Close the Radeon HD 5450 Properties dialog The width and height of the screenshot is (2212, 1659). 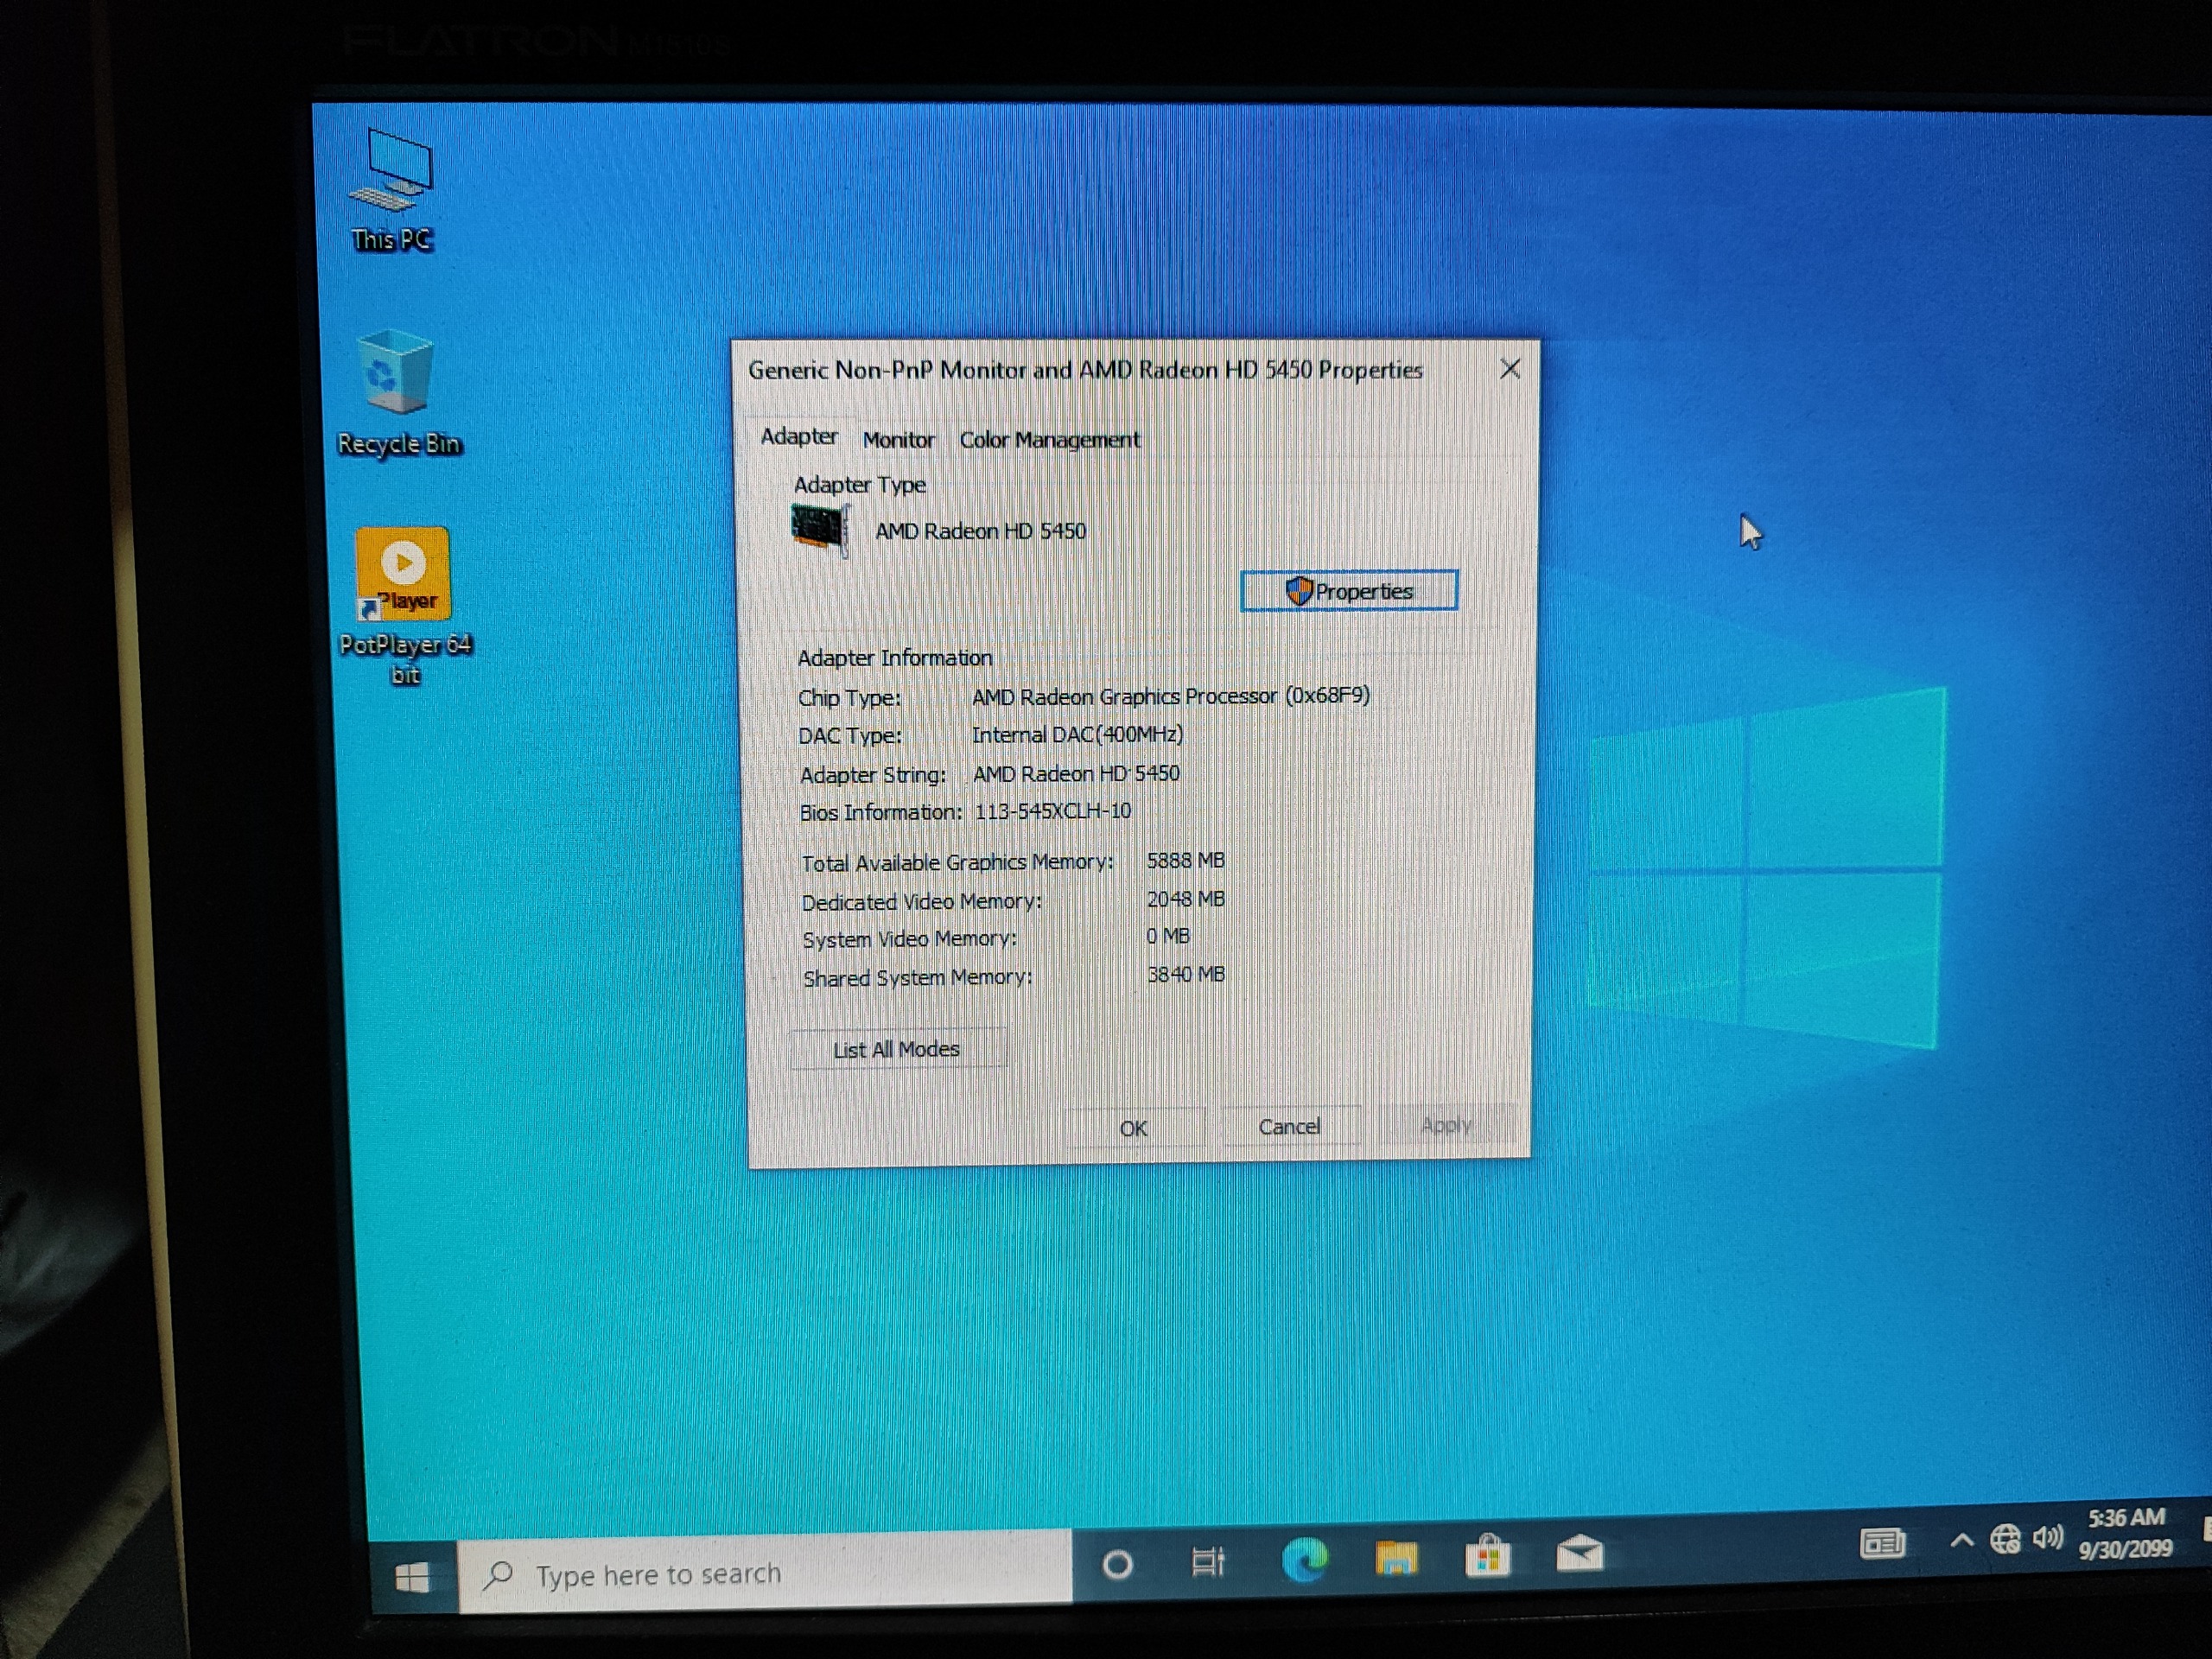[x=1510, y=369]
